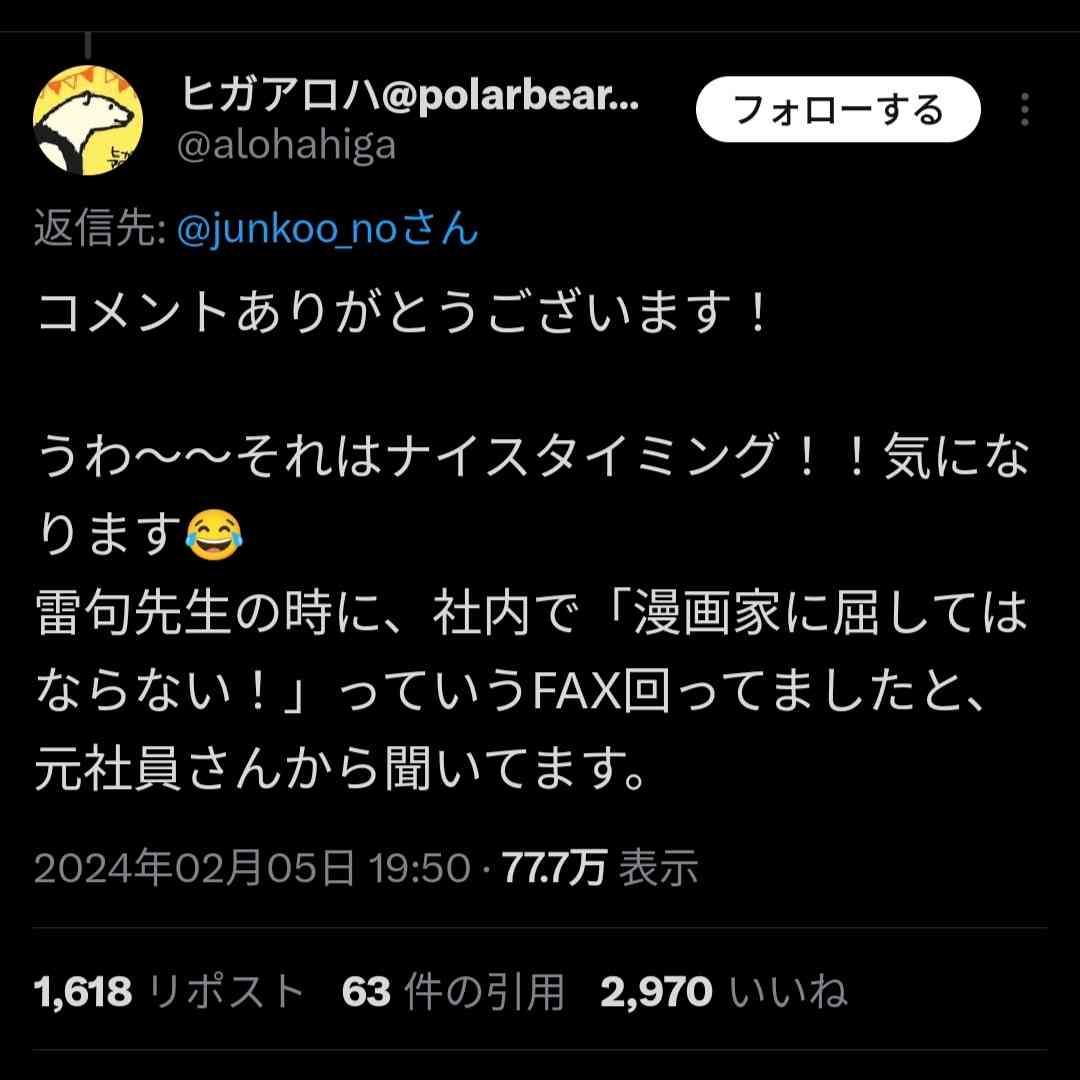Open the three-dot more options menu
Viewport: 1080px width, 1080px height.
1025,110
